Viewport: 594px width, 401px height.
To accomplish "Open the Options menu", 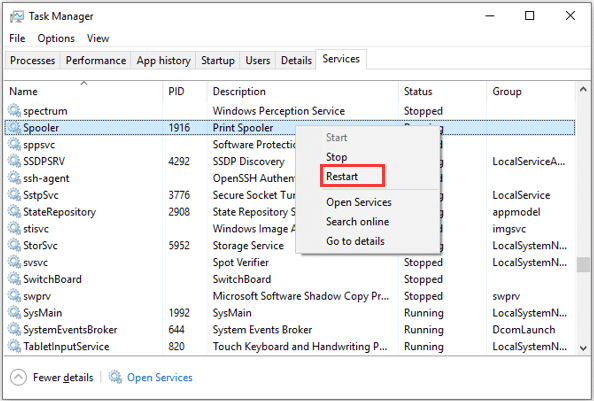I will 56,38.
